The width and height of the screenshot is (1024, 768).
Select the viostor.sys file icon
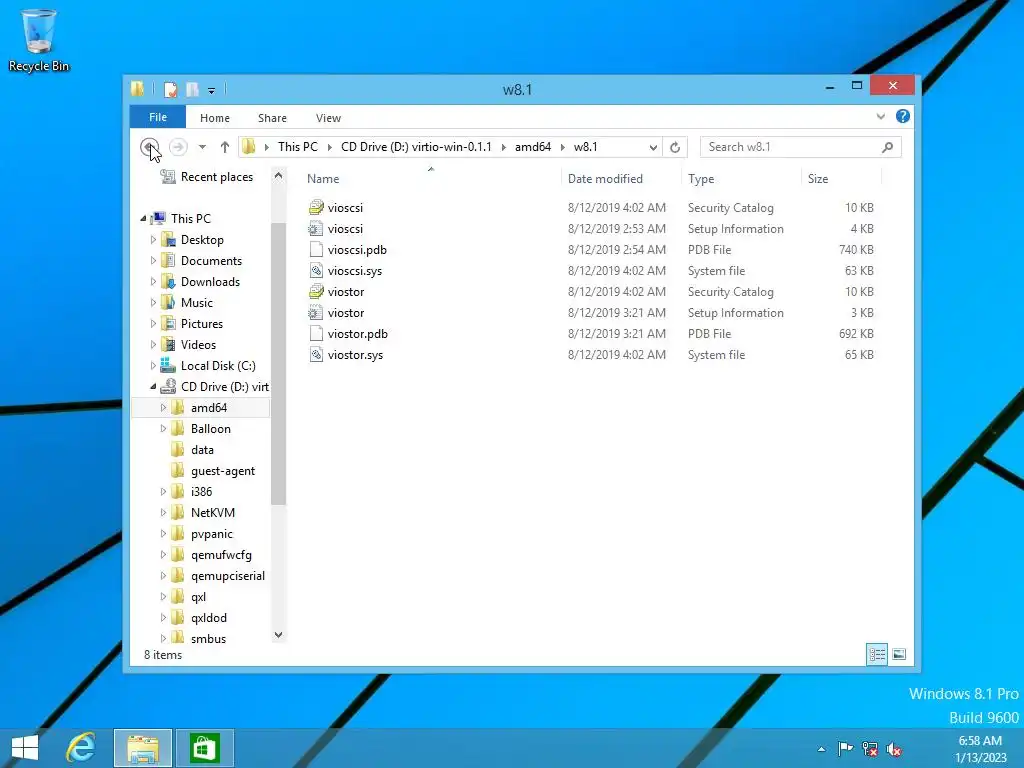[316, 355]
